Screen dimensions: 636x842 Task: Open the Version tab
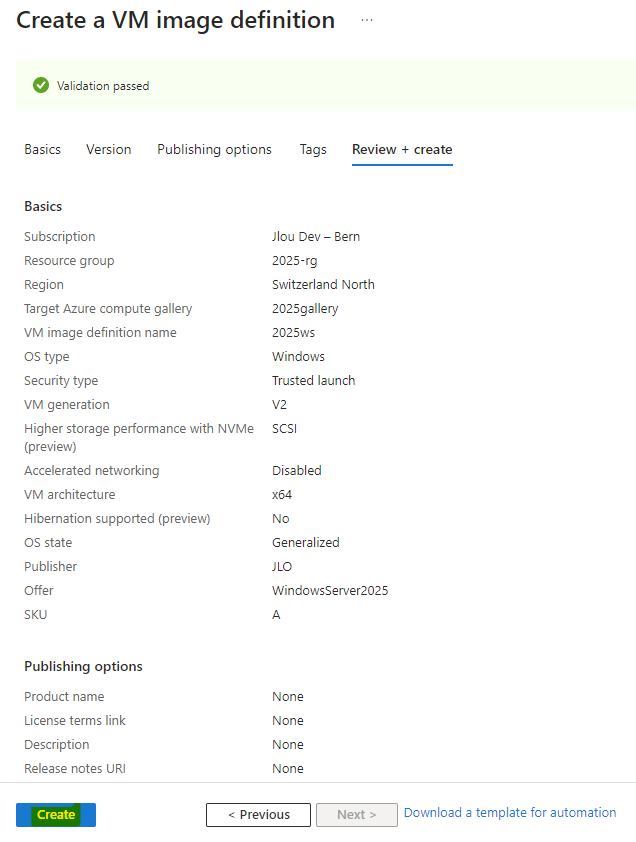[109, 149]
